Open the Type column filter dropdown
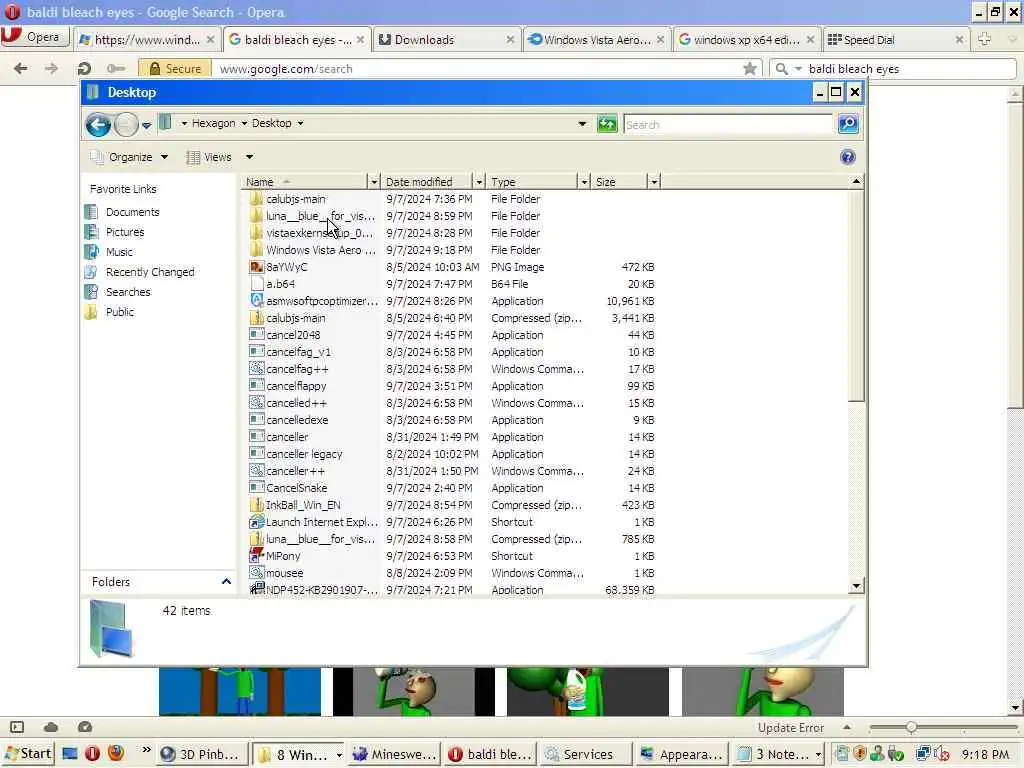This screenshot has width=1024, height=768. (x=584, y=182)
